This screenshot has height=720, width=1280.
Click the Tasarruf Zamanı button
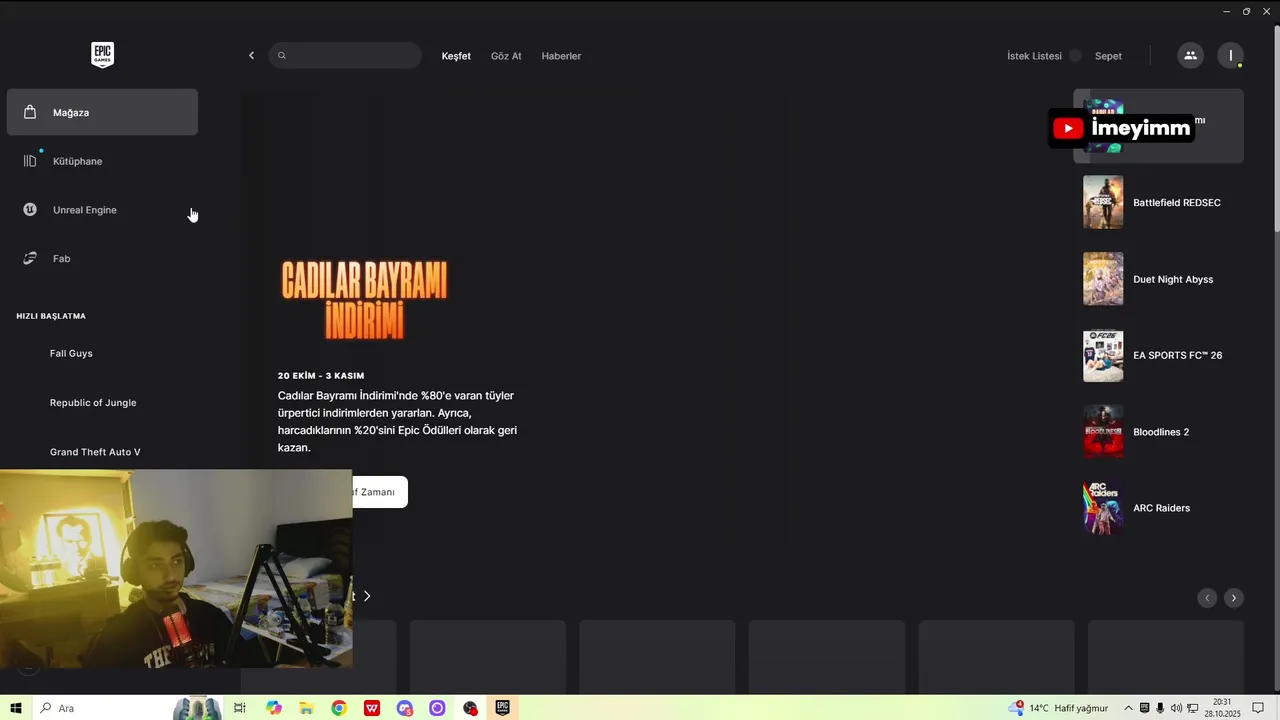[380, 492]
